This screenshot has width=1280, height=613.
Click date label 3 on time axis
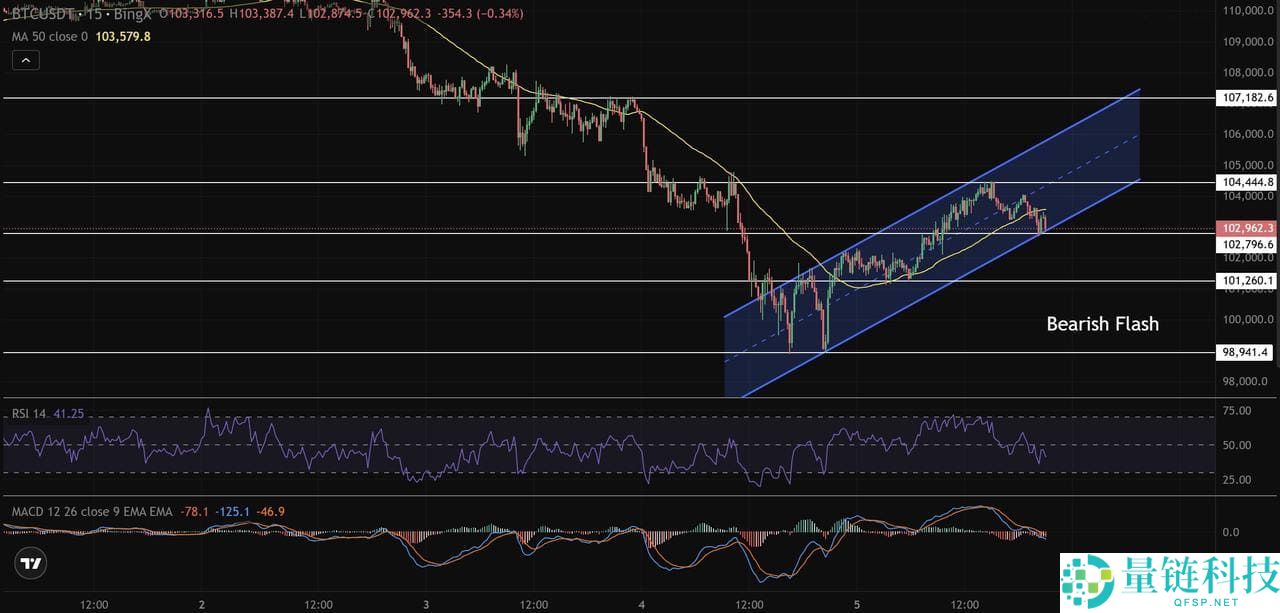(426, 604)
